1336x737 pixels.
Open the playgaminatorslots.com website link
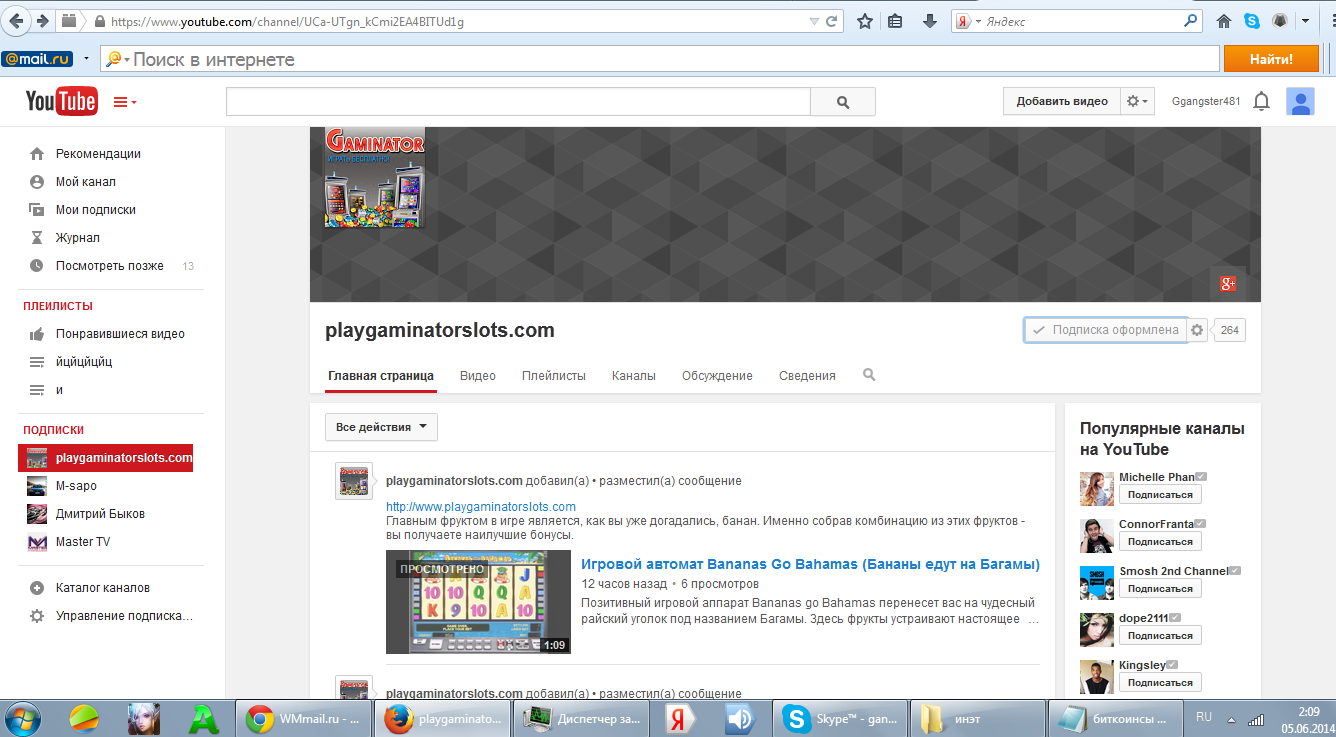click(481, 507)
